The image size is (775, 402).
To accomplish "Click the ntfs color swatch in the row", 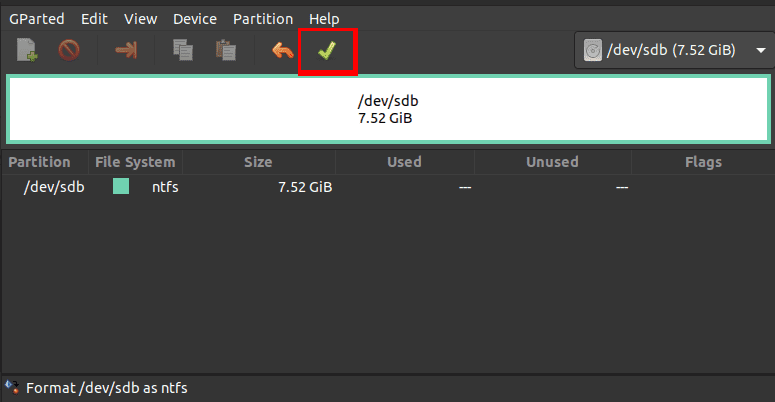I will (121, 187).
